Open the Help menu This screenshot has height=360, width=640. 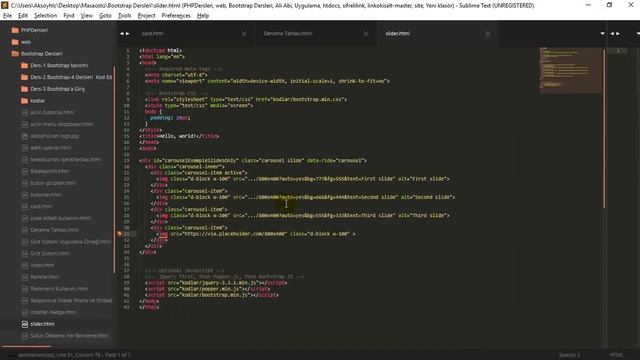pos(203,16)
